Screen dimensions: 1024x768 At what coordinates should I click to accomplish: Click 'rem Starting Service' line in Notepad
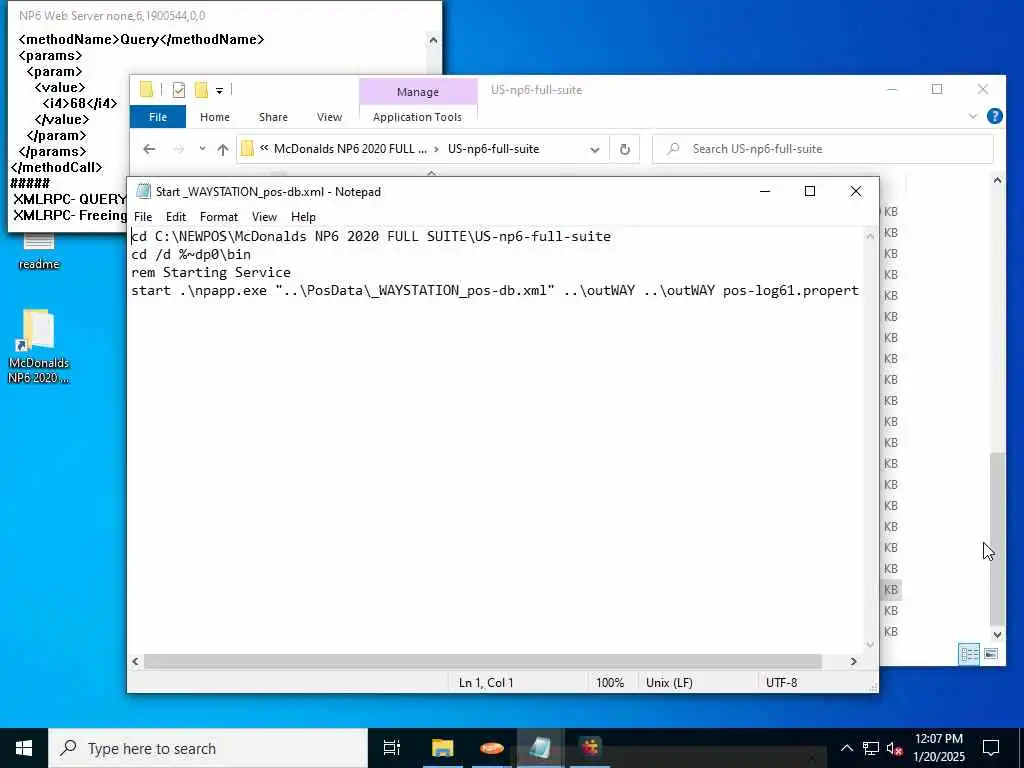point(211,272)
